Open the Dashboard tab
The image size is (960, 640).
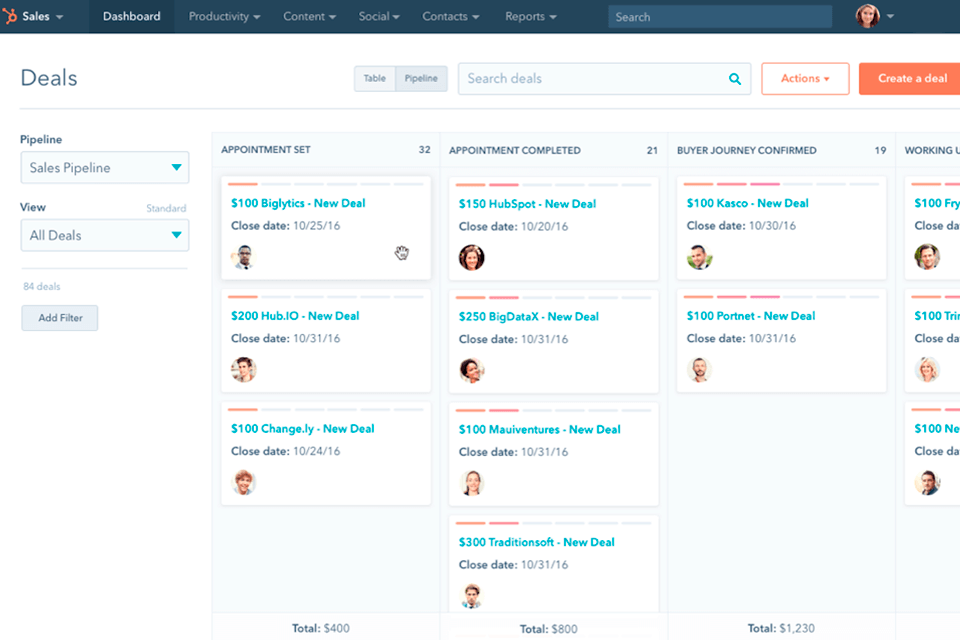[132, 17]
